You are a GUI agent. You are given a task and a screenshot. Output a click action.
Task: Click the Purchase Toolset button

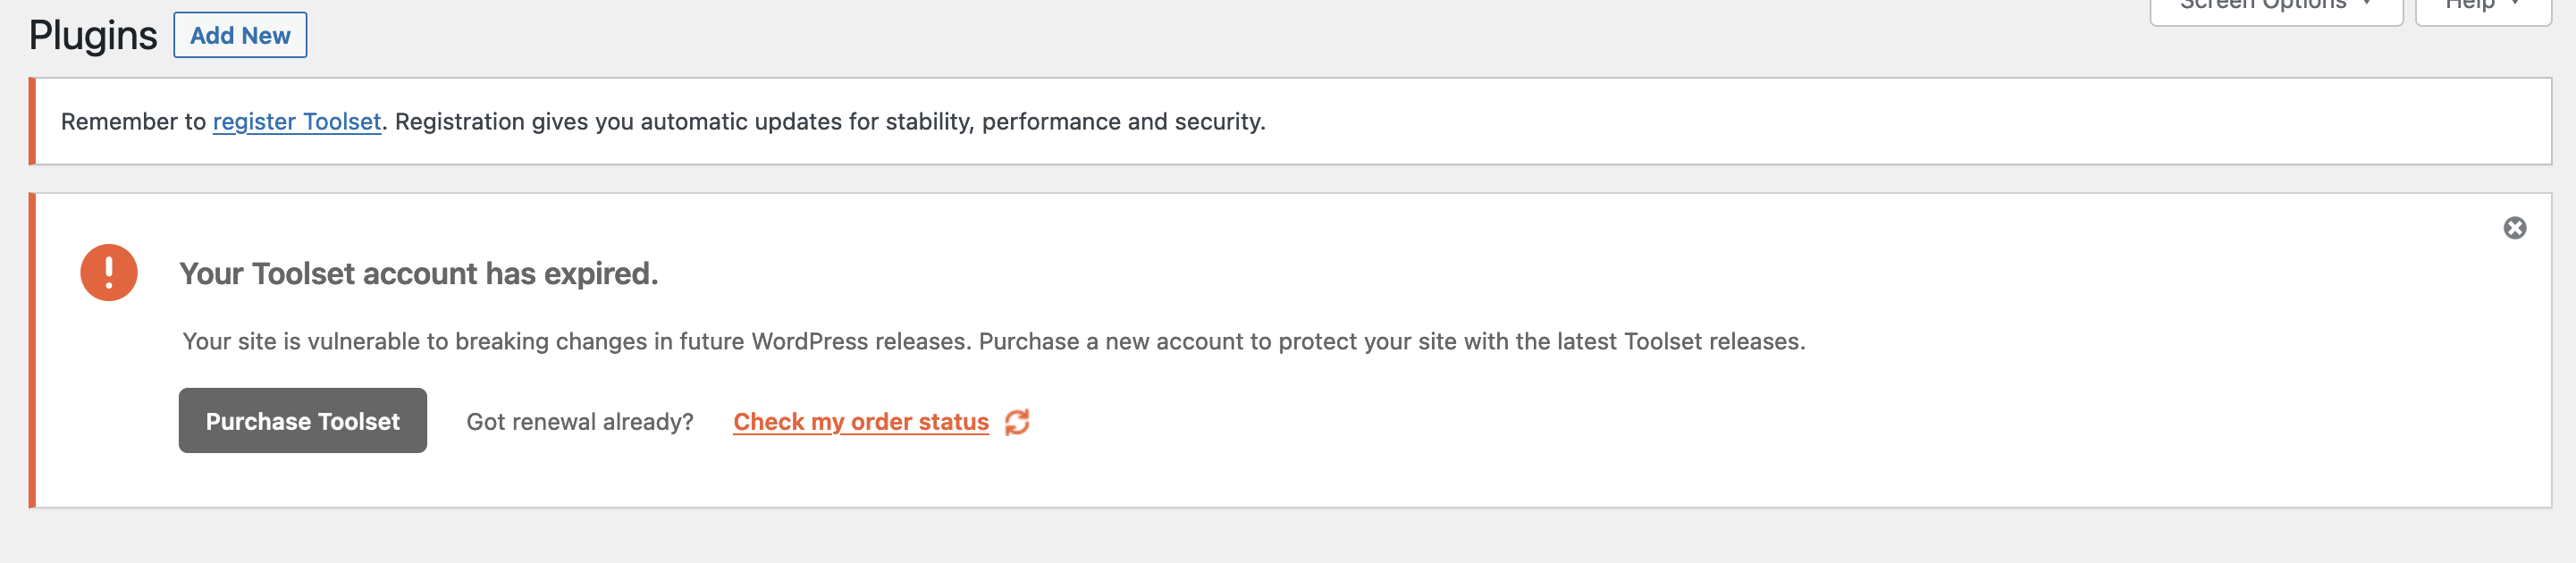(x=303, y=421)
